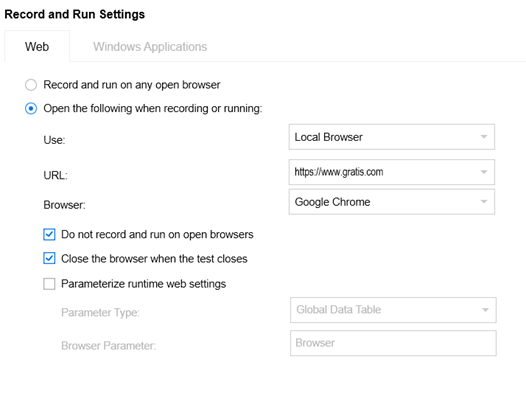Click the Local Browser combo box text
This screenshot has width=526, height=393.
coord(328,137)
